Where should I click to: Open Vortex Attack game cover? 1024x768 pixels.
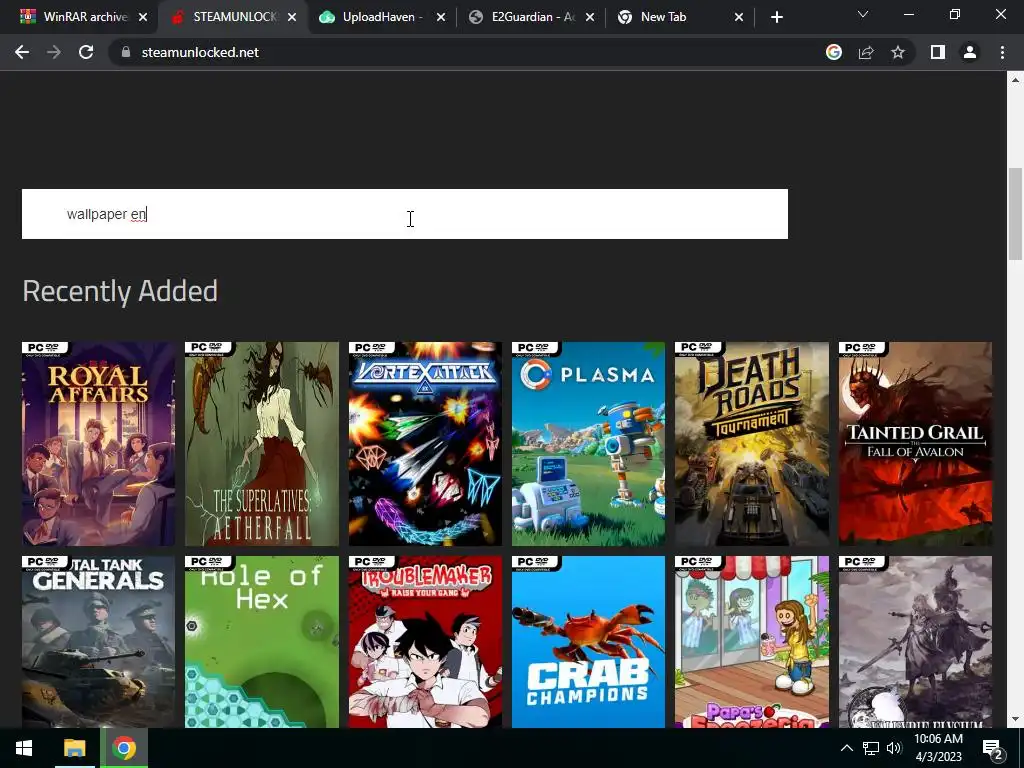coord(425,443)
